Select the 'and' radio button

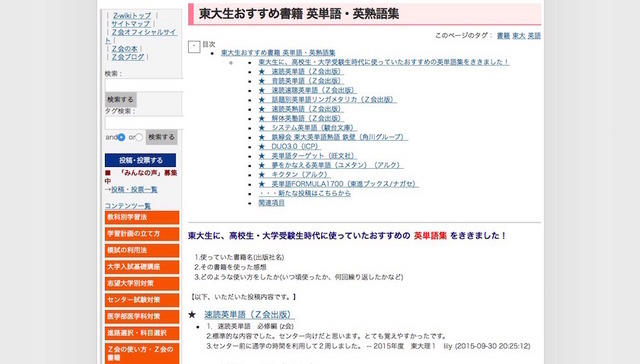[x=121, y=137]
